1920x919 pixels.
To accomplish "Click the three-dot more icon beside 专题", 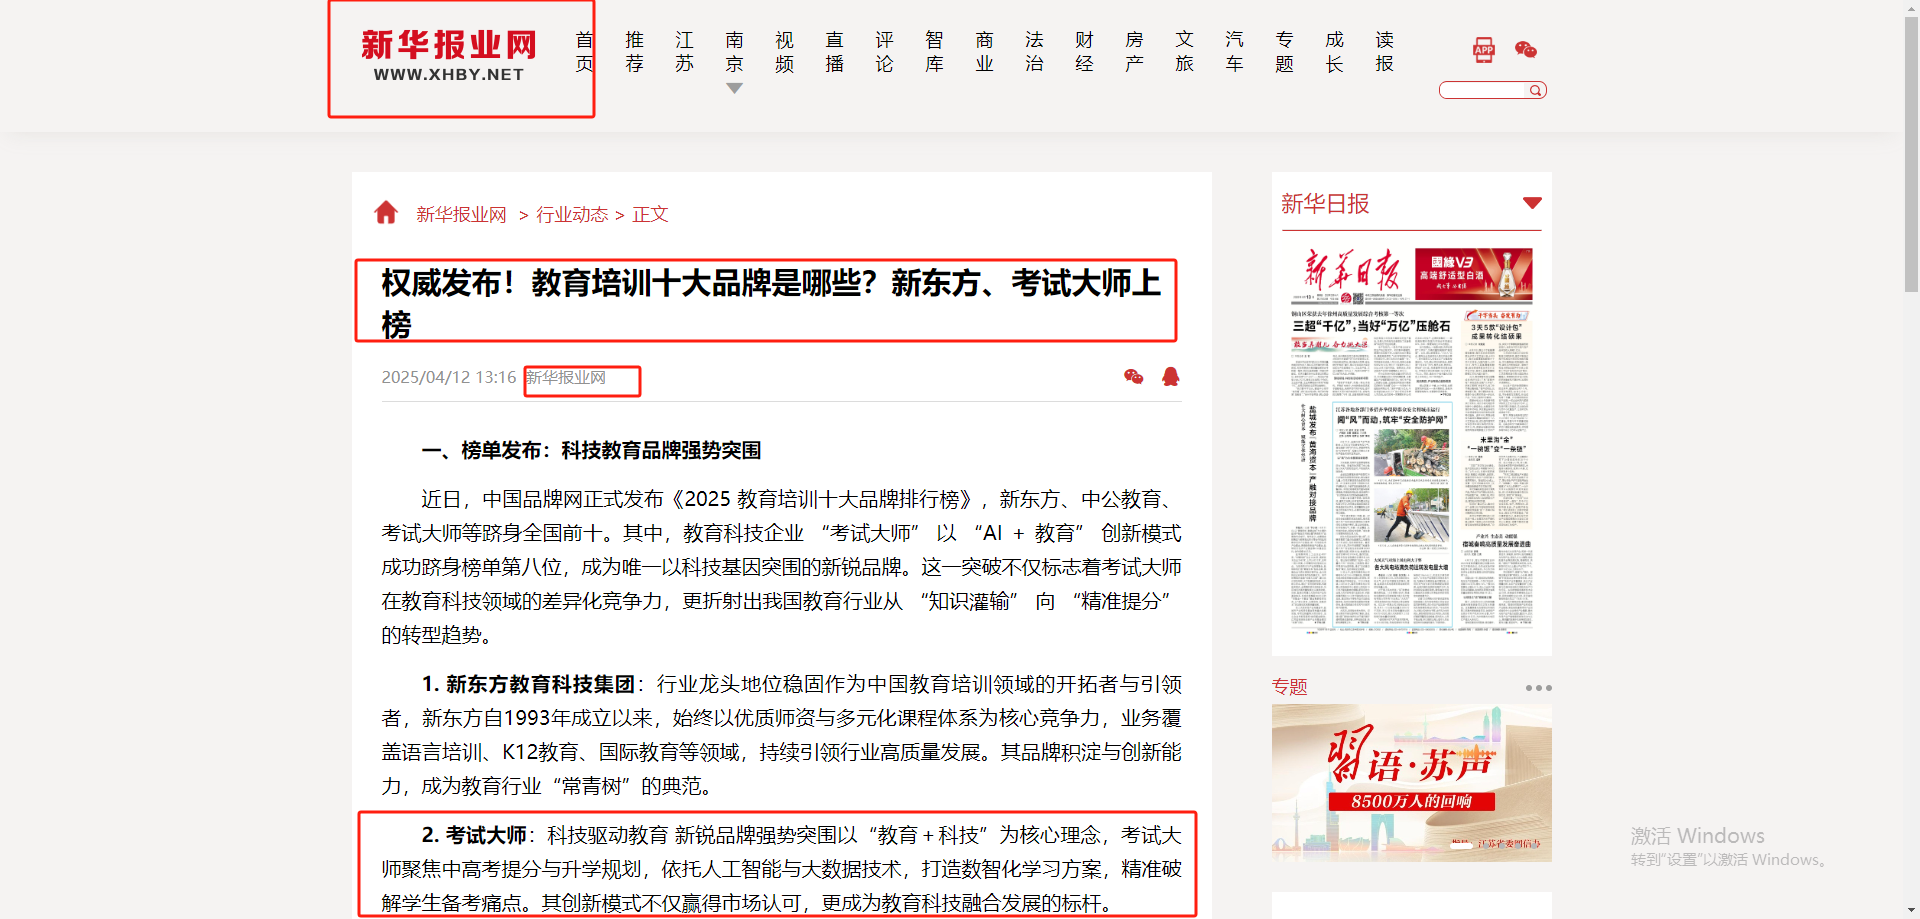I will point(1538,688).
